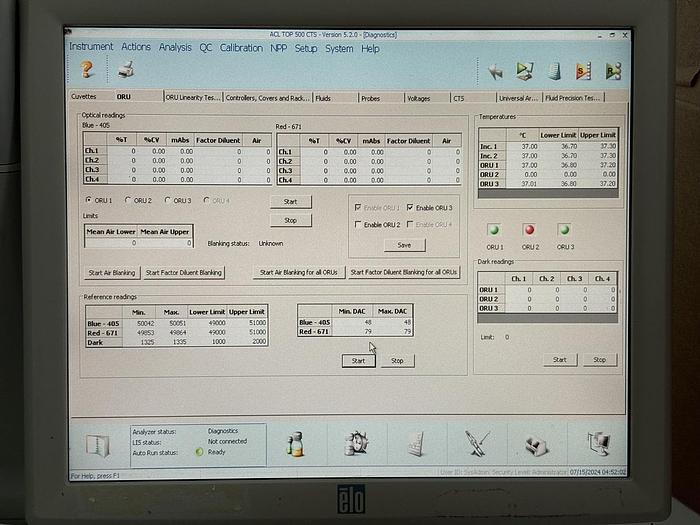This screenshot has width=700, height=525.
Task: Open the Calibration menu
Action: pos(241,48)
